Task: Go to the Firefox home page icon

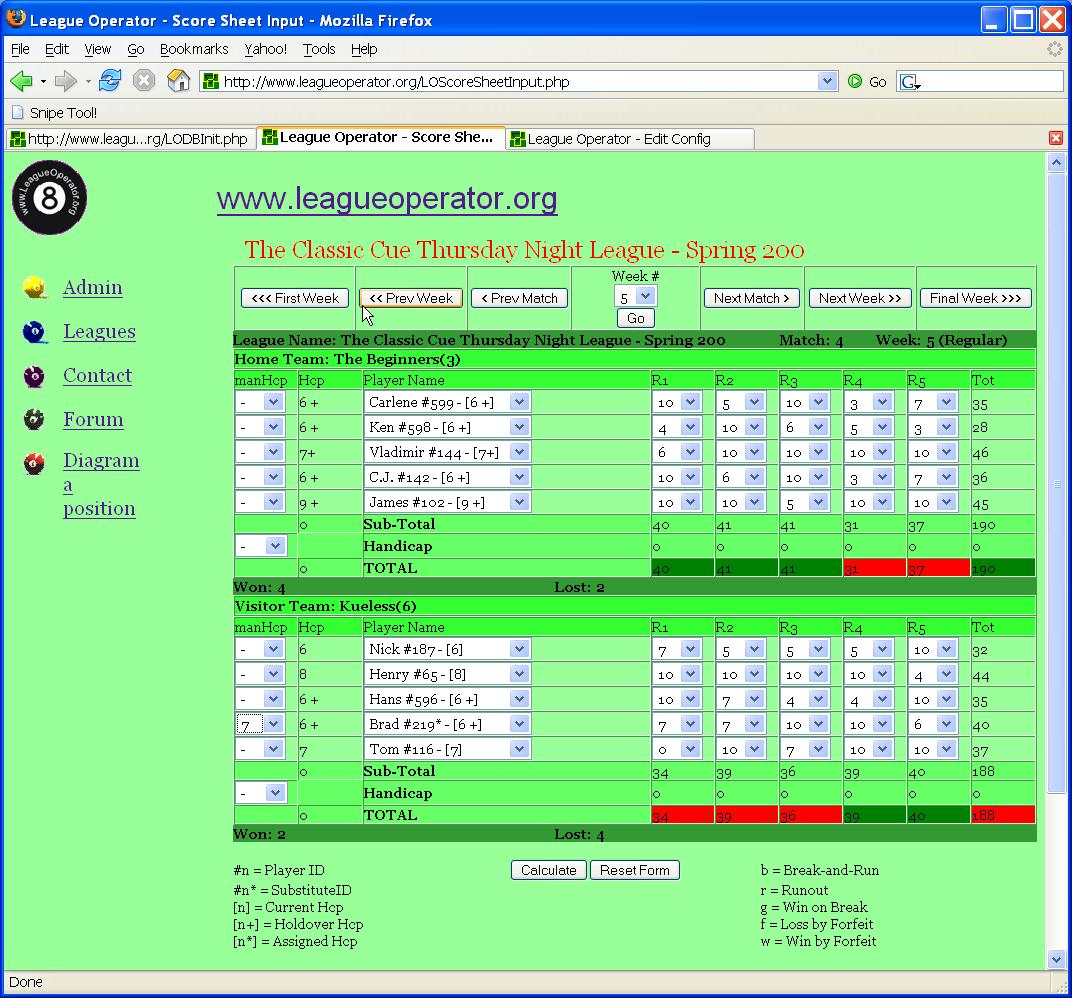Action: [x=178, y=81]
